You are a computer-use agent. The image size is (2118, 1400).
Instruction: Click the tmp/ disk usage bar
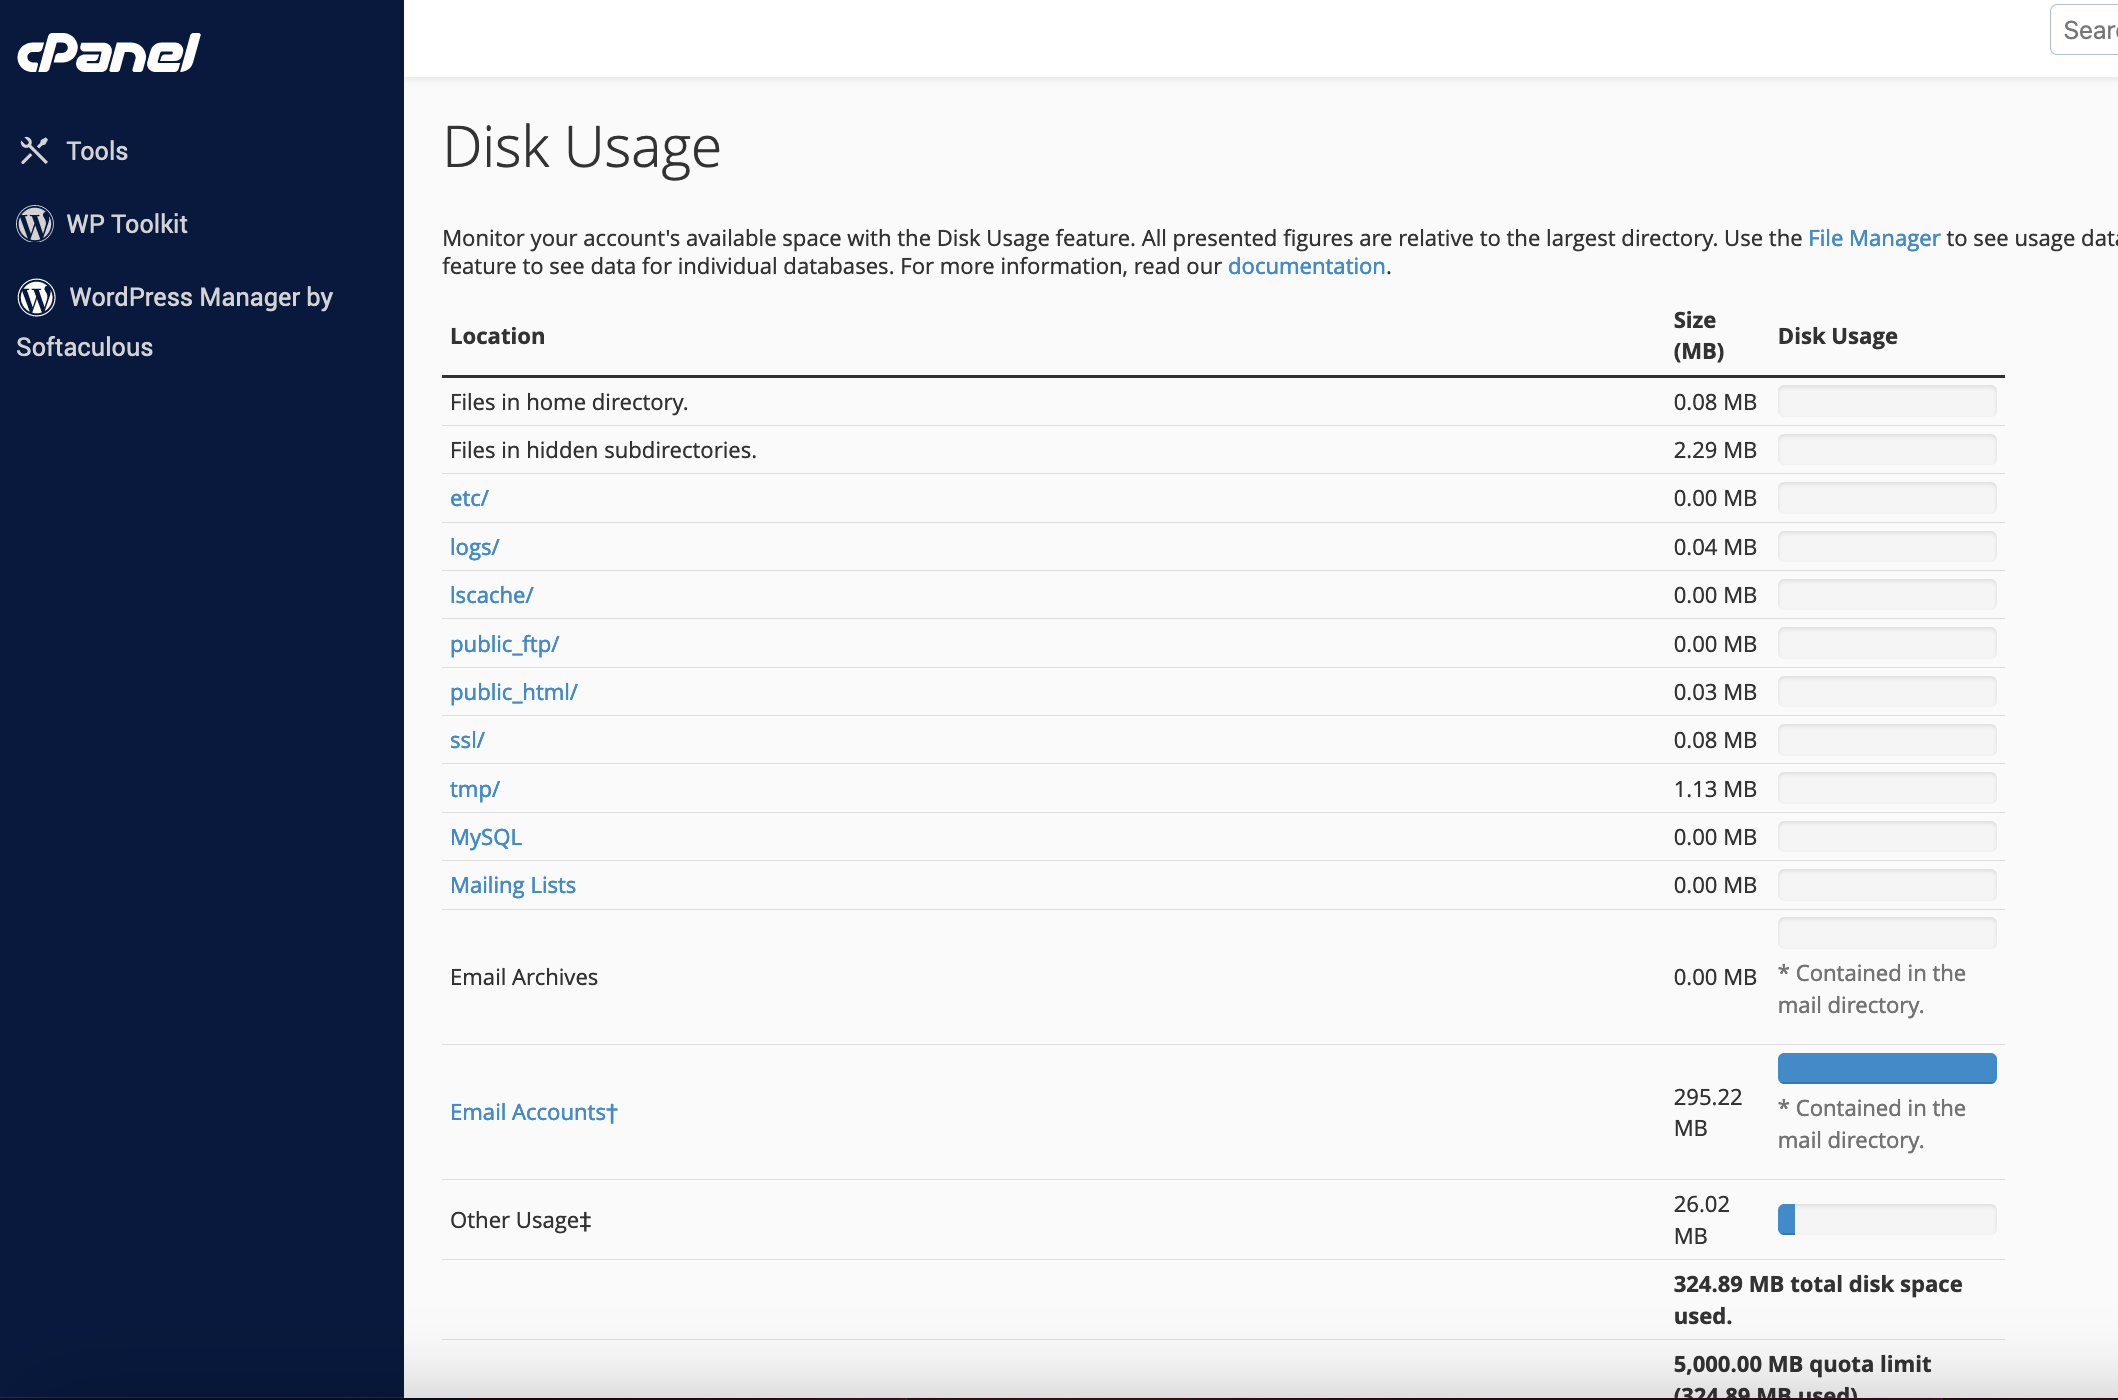tap(1887, 788)
